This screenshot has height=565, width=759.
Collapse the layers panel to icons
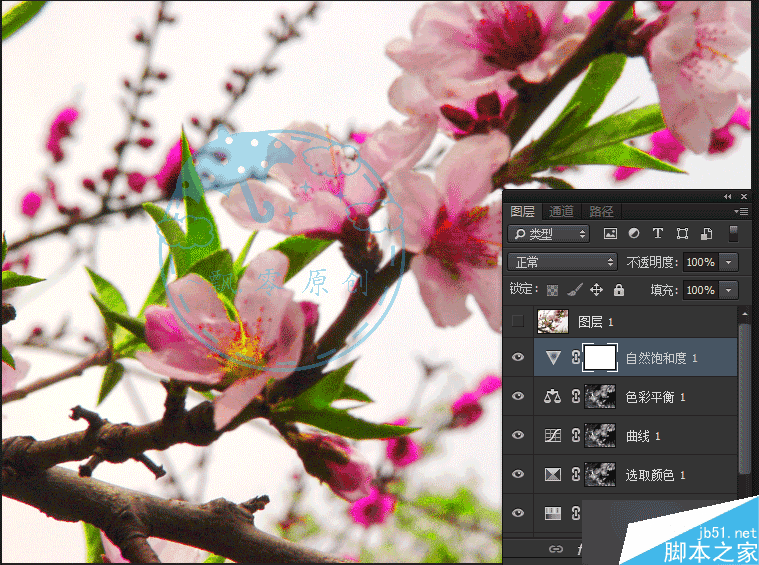[728, 197]
